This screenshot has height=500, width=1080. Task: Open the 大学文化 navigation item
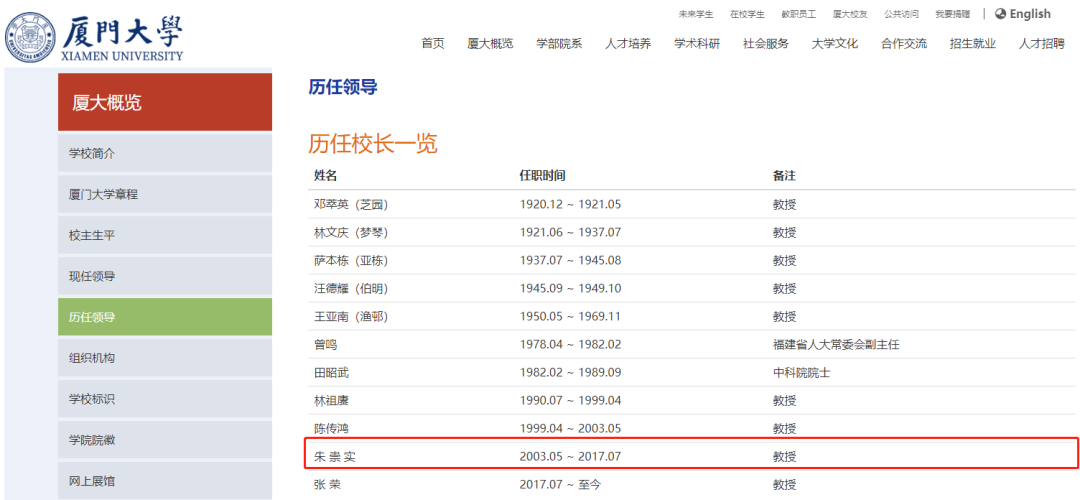coord(835,44)
